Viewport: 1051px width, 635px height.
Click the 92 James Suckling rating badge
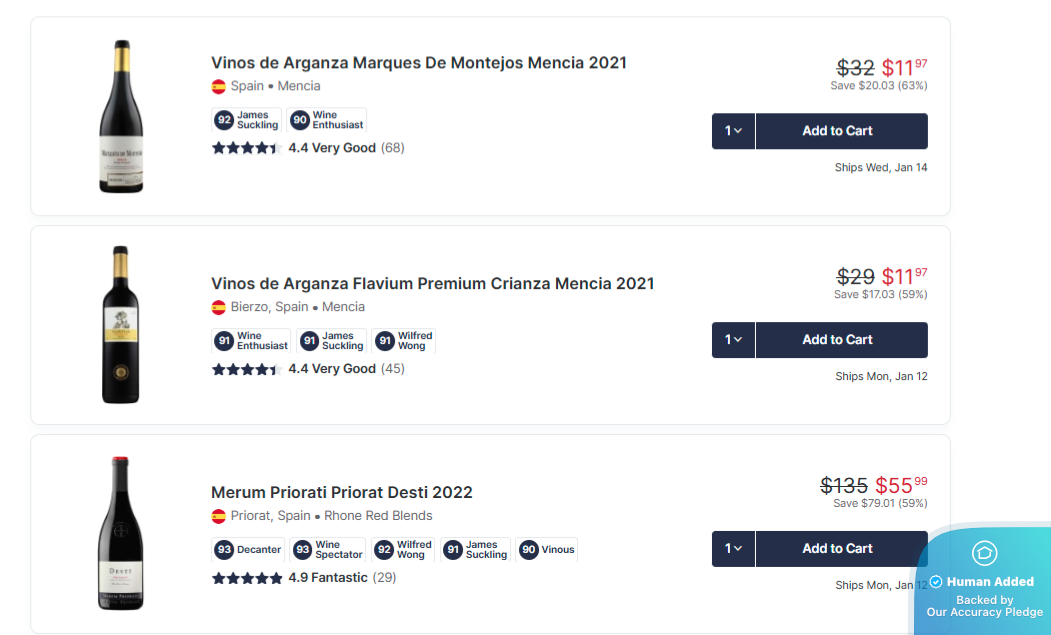(x=246, y=120)
